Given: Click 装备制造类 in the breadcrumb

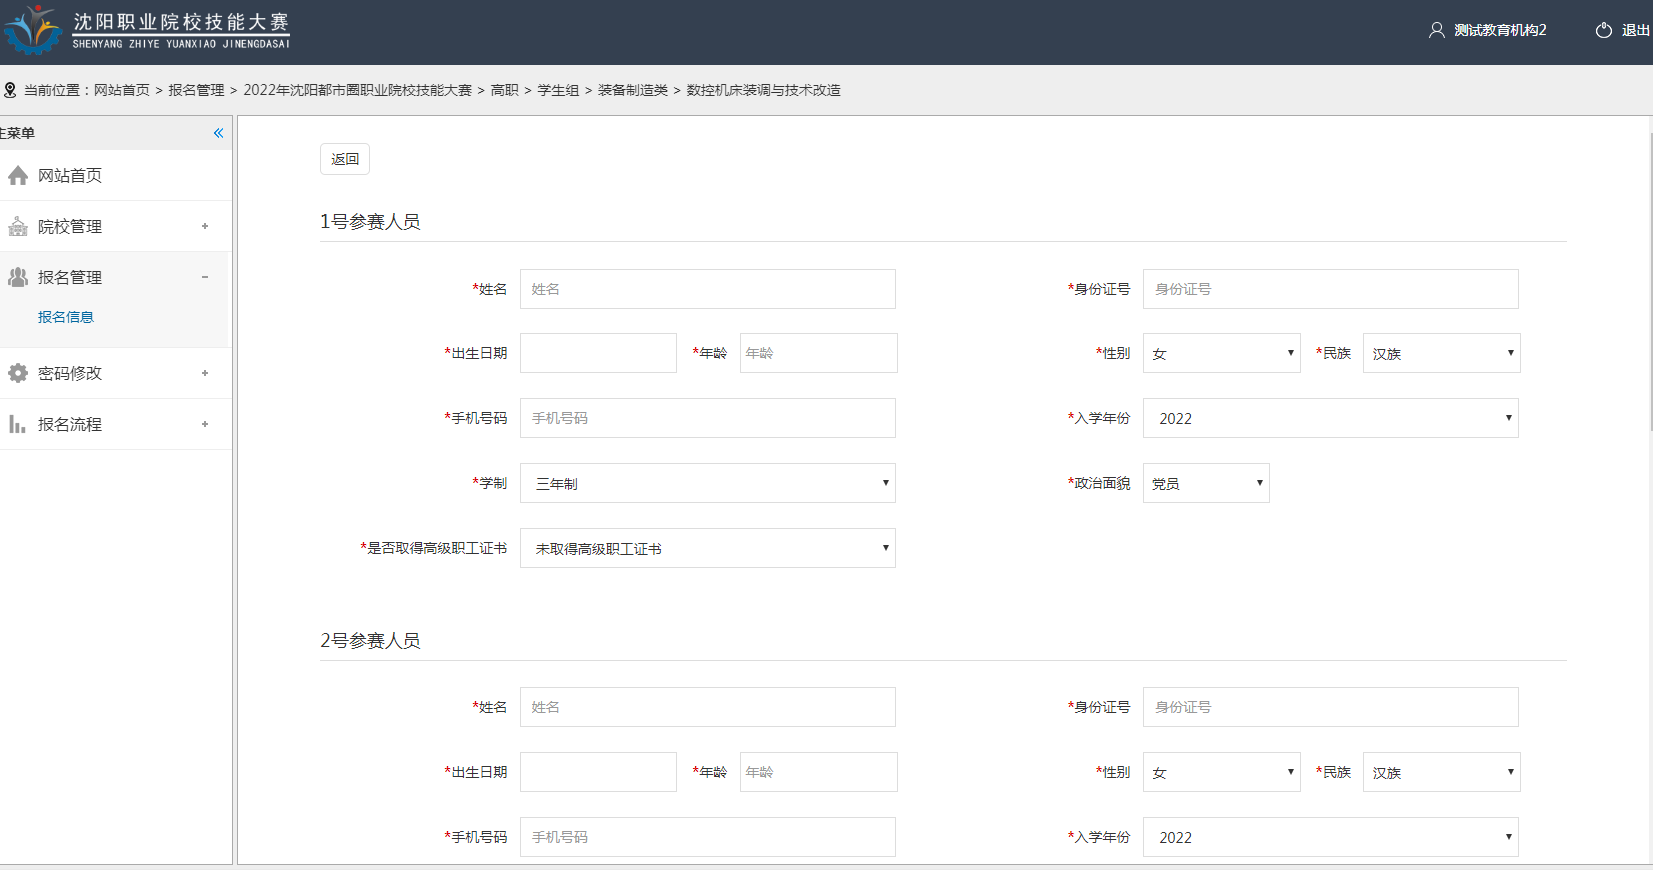Looking at the screenshot, I should 633,90.
